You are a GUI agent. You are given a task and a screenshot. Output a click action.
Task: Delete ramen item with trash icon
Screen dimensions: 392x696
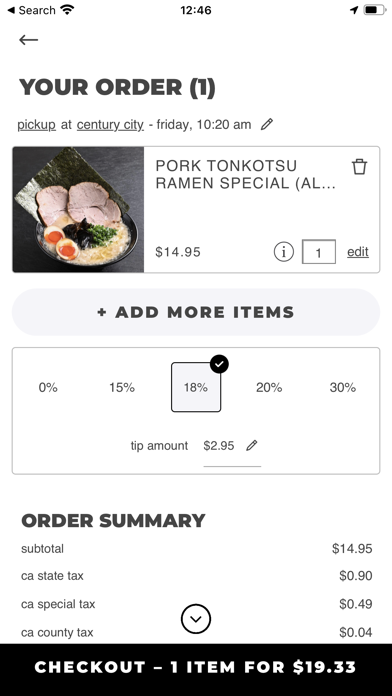point(359,167)
